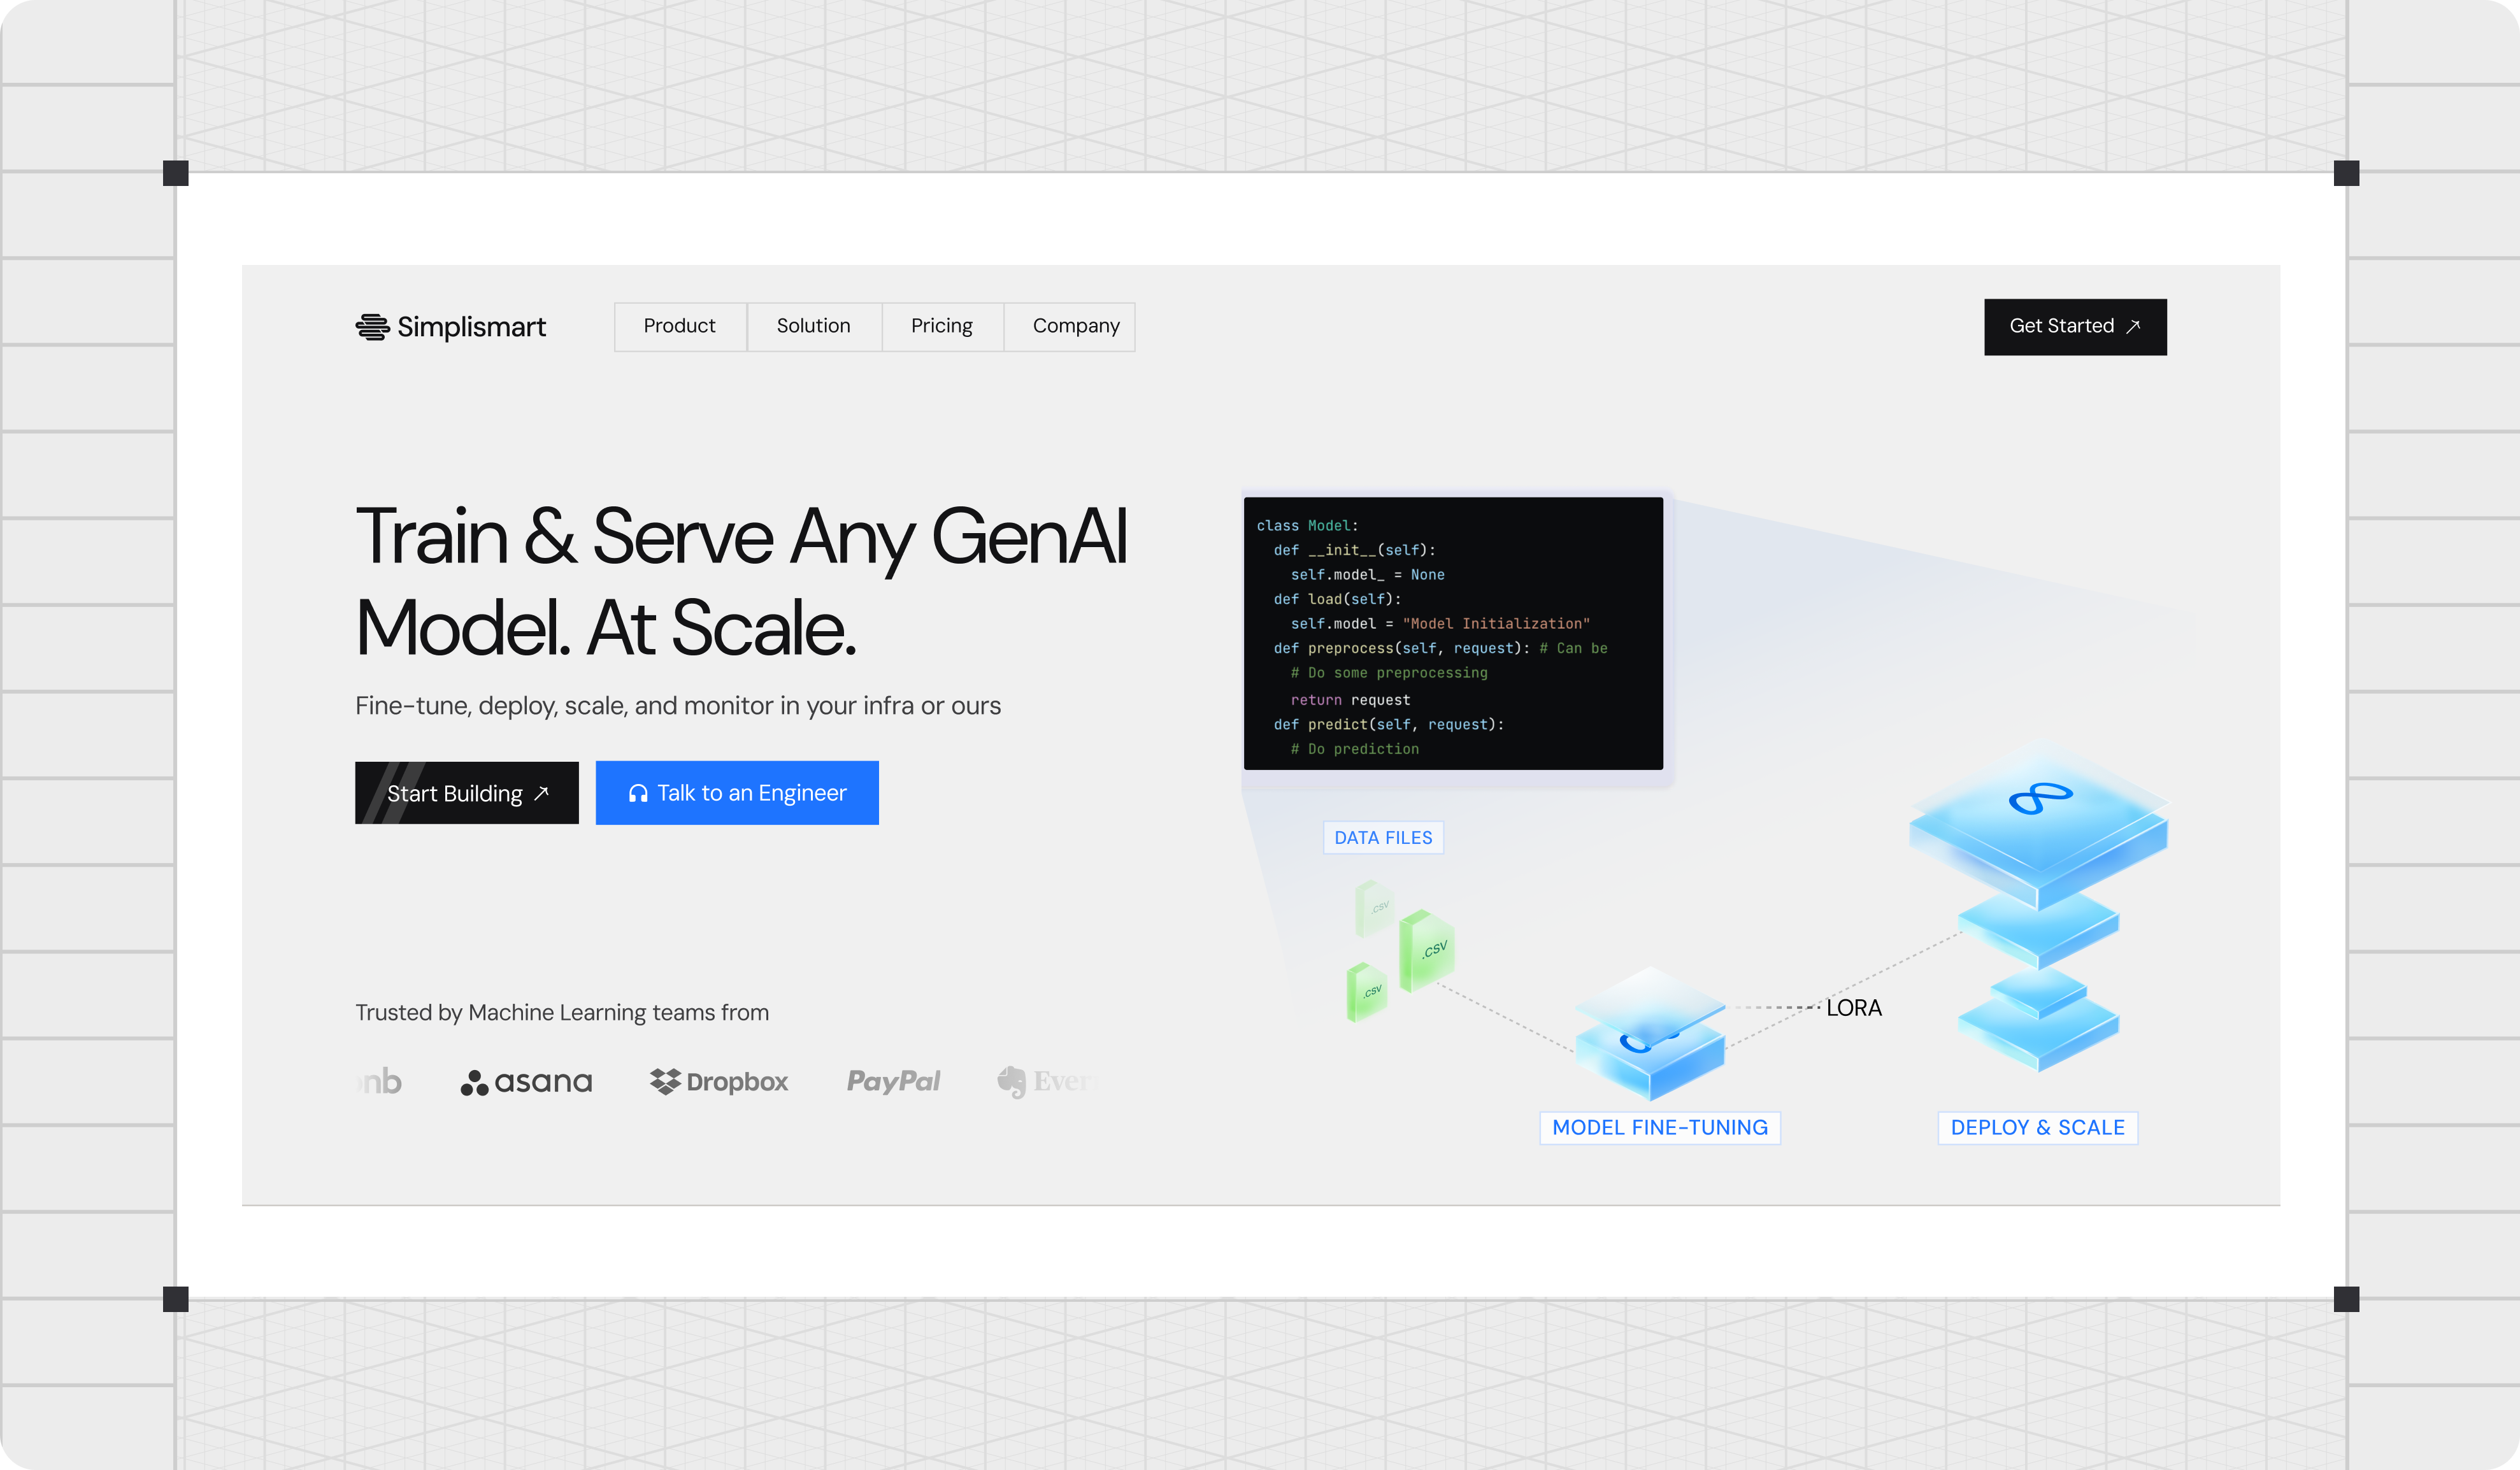Click the DATA FILES label
The width and height of the screenshot is (2520, 1470).
(x=1383, y=838)
